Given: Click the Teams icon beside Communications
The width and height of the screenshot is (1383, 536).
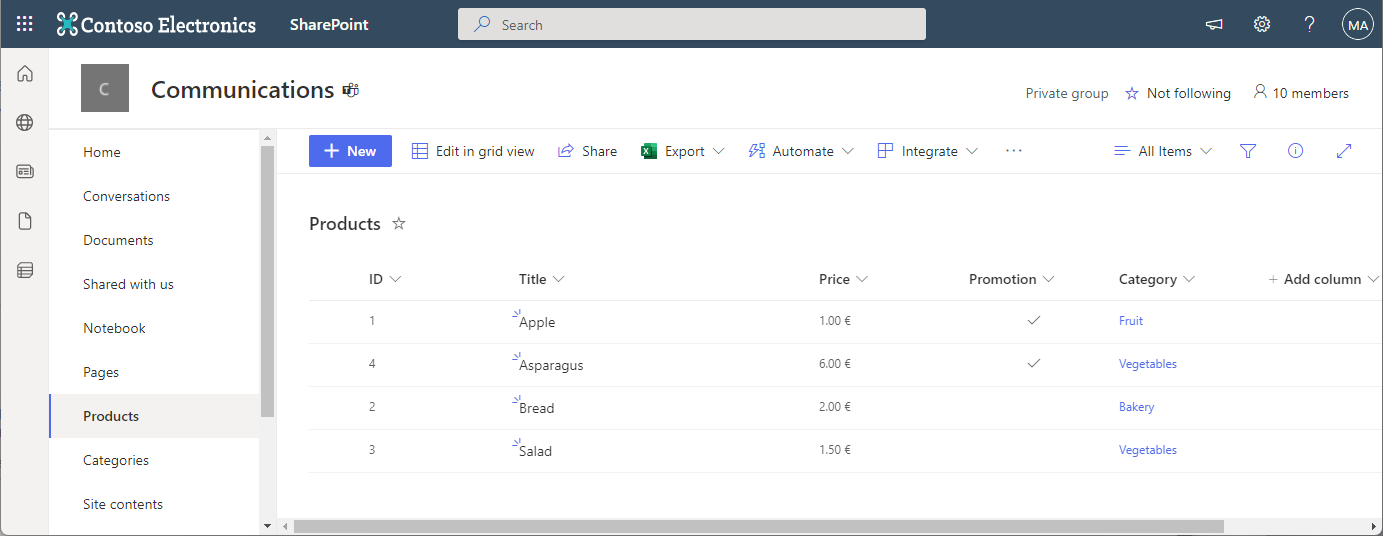Looking at the screenshot, I should [350, 90].
